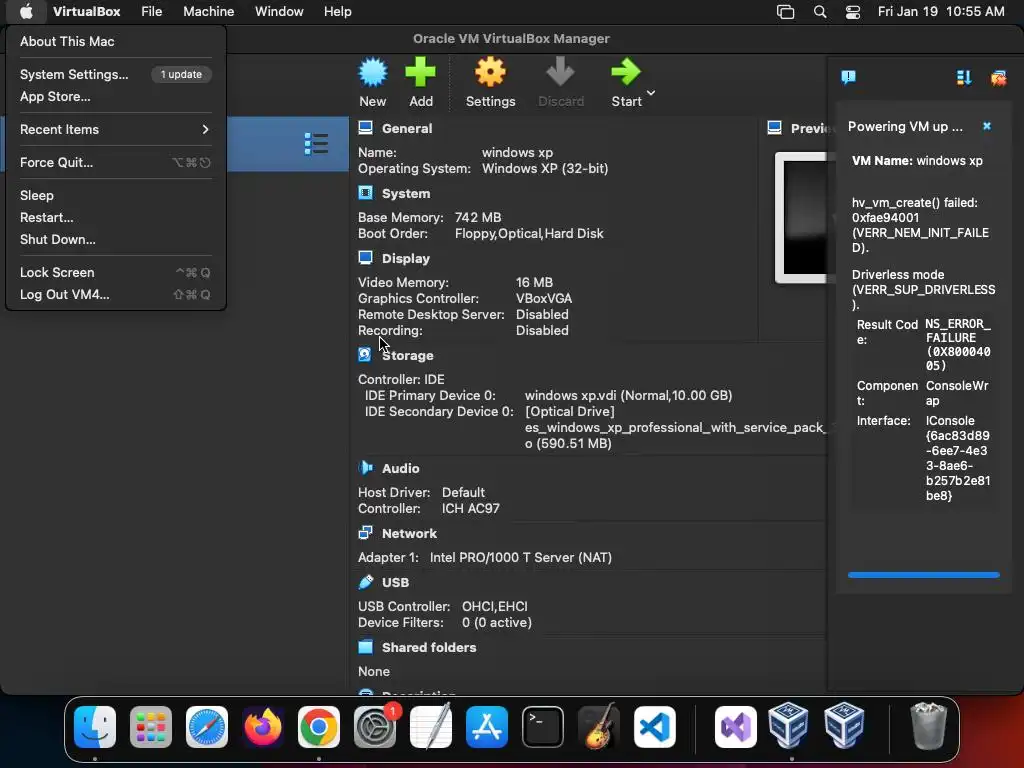Click the VM preview thumbnail
Screen dimensions: 1024x768
point(801,217)
